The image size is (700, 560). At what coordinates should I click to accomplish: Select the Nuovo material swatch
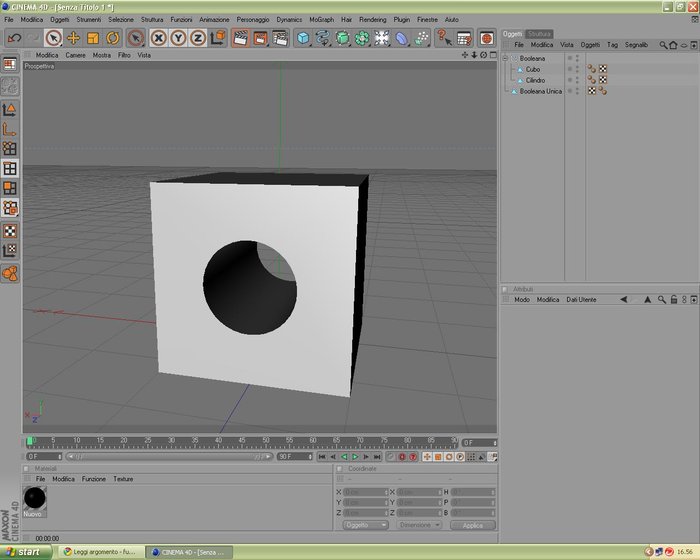pyautogui.click(x=34, y=501)
